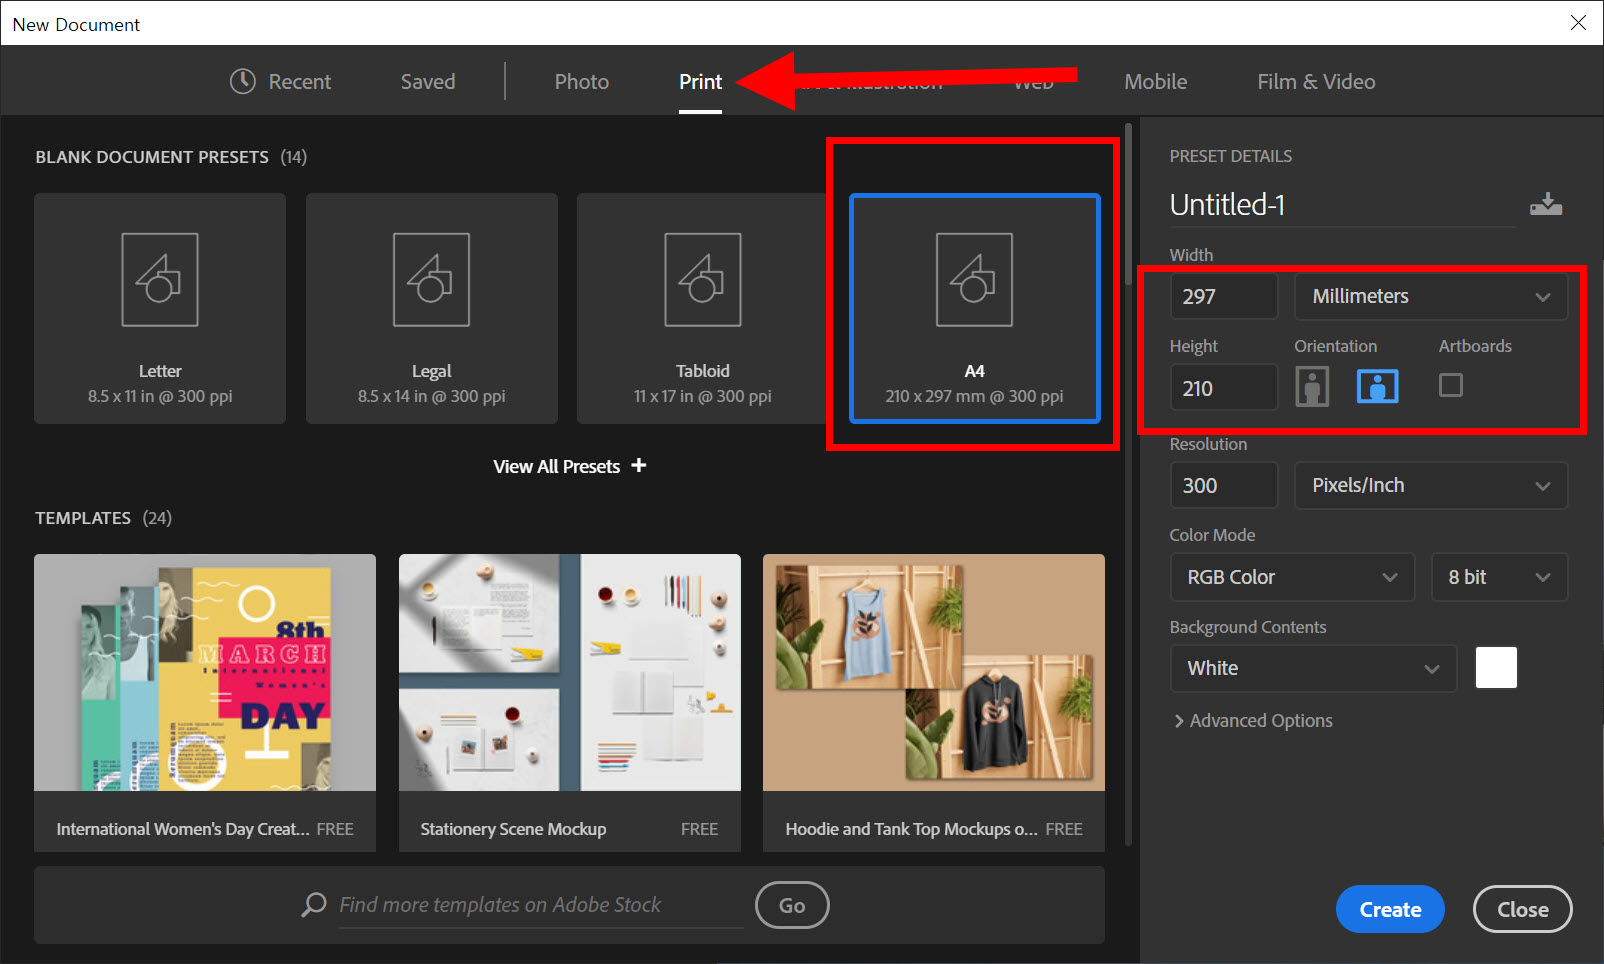Screen dimensions: 1604x964
Task: Click the Height input field showing 210
Action: point(1224,388)
